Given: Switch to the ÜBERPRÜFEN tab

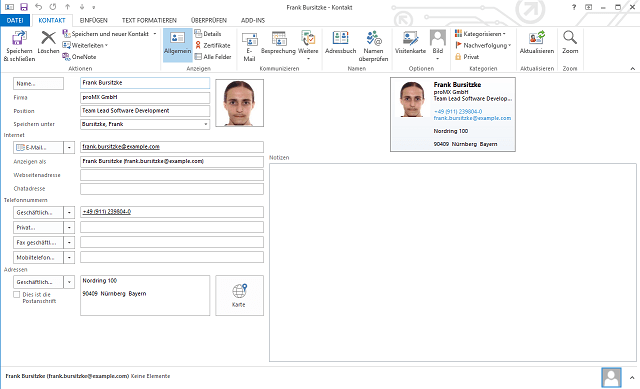Looking at the screenshot, I should [209, 20].
